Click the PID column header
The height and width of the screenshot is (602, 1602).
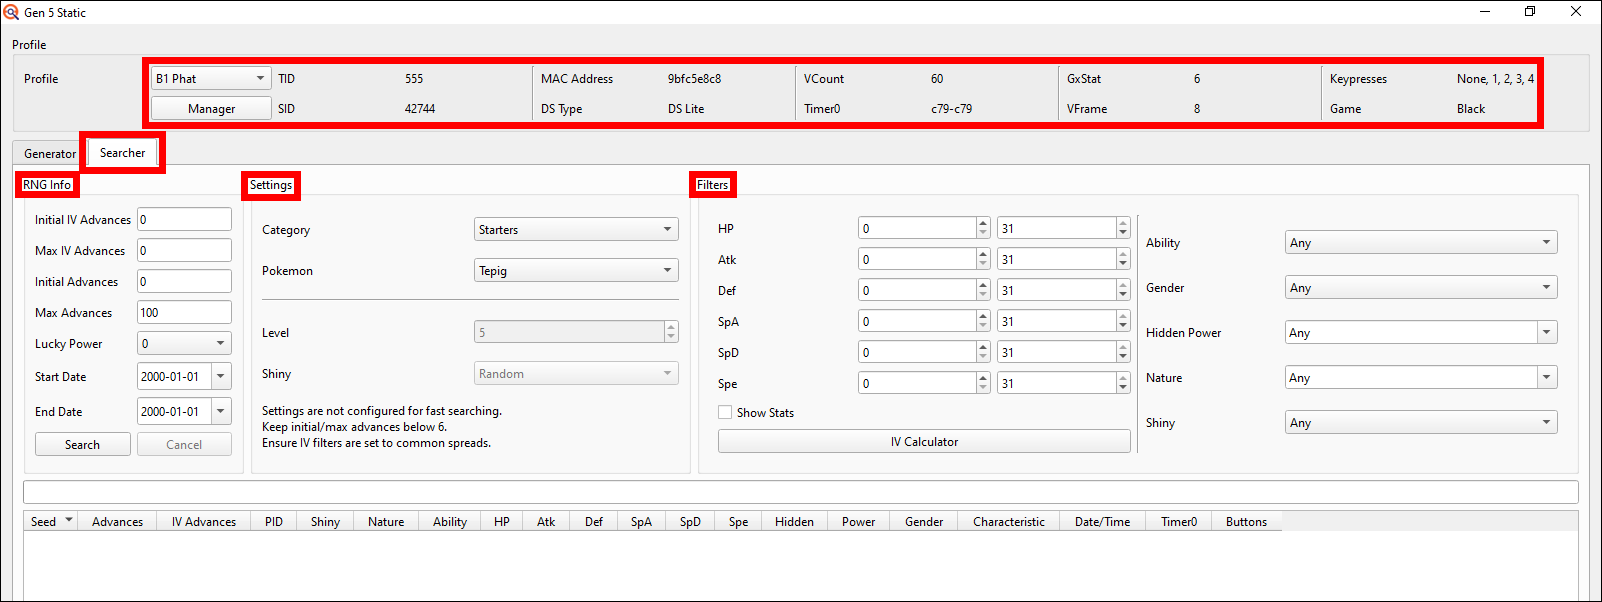(x=274, y=521)
